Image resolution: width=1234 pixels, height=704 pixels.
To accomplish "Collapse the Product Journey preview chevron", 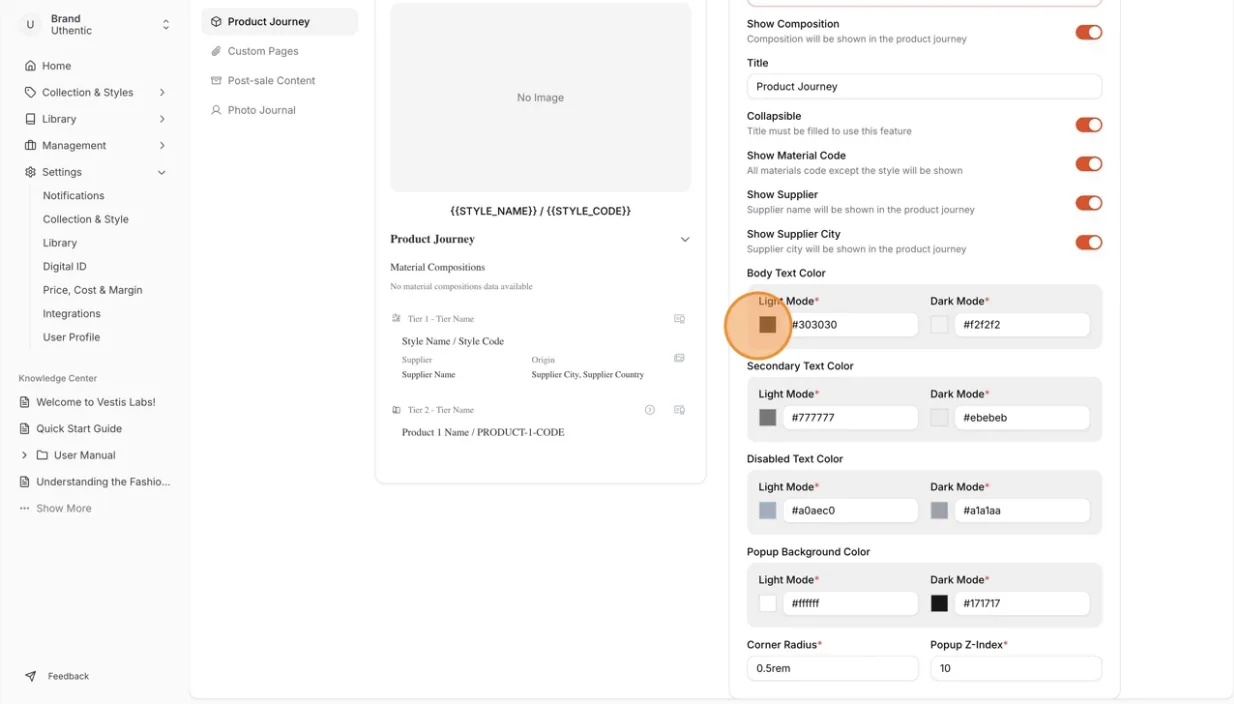I will coord(685,240).
